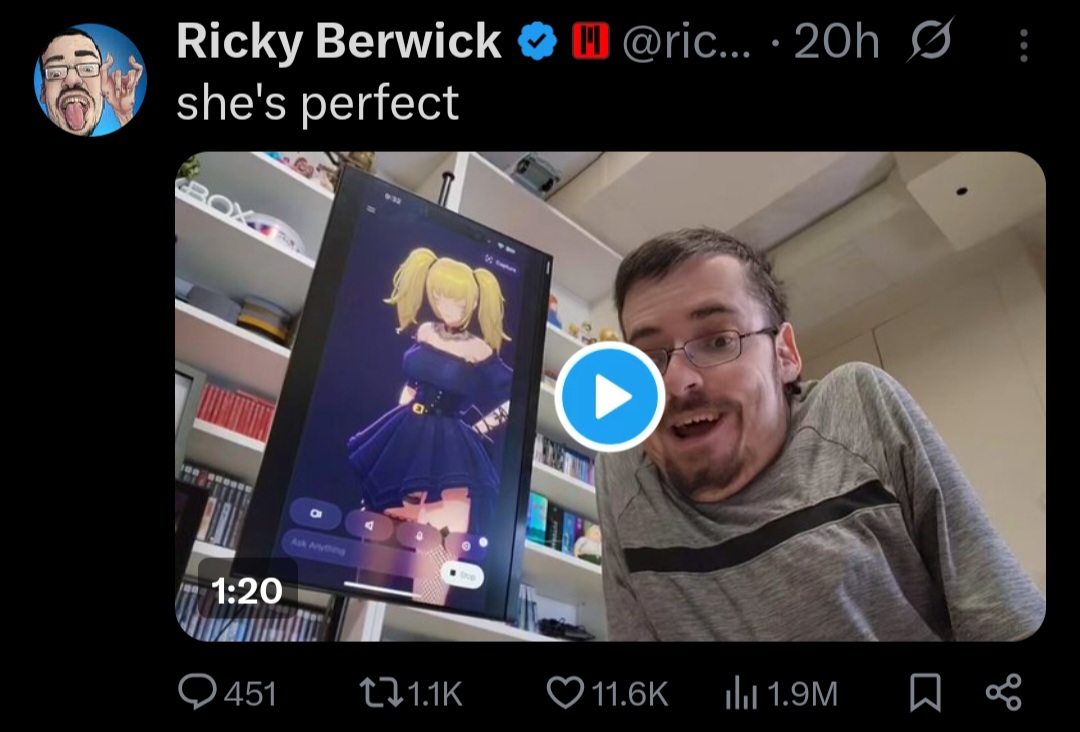Image resolution: width=1080 pixels, height=732 pixels.
Task: Click the 1:20 video duration badge
Action: (247, 591)
